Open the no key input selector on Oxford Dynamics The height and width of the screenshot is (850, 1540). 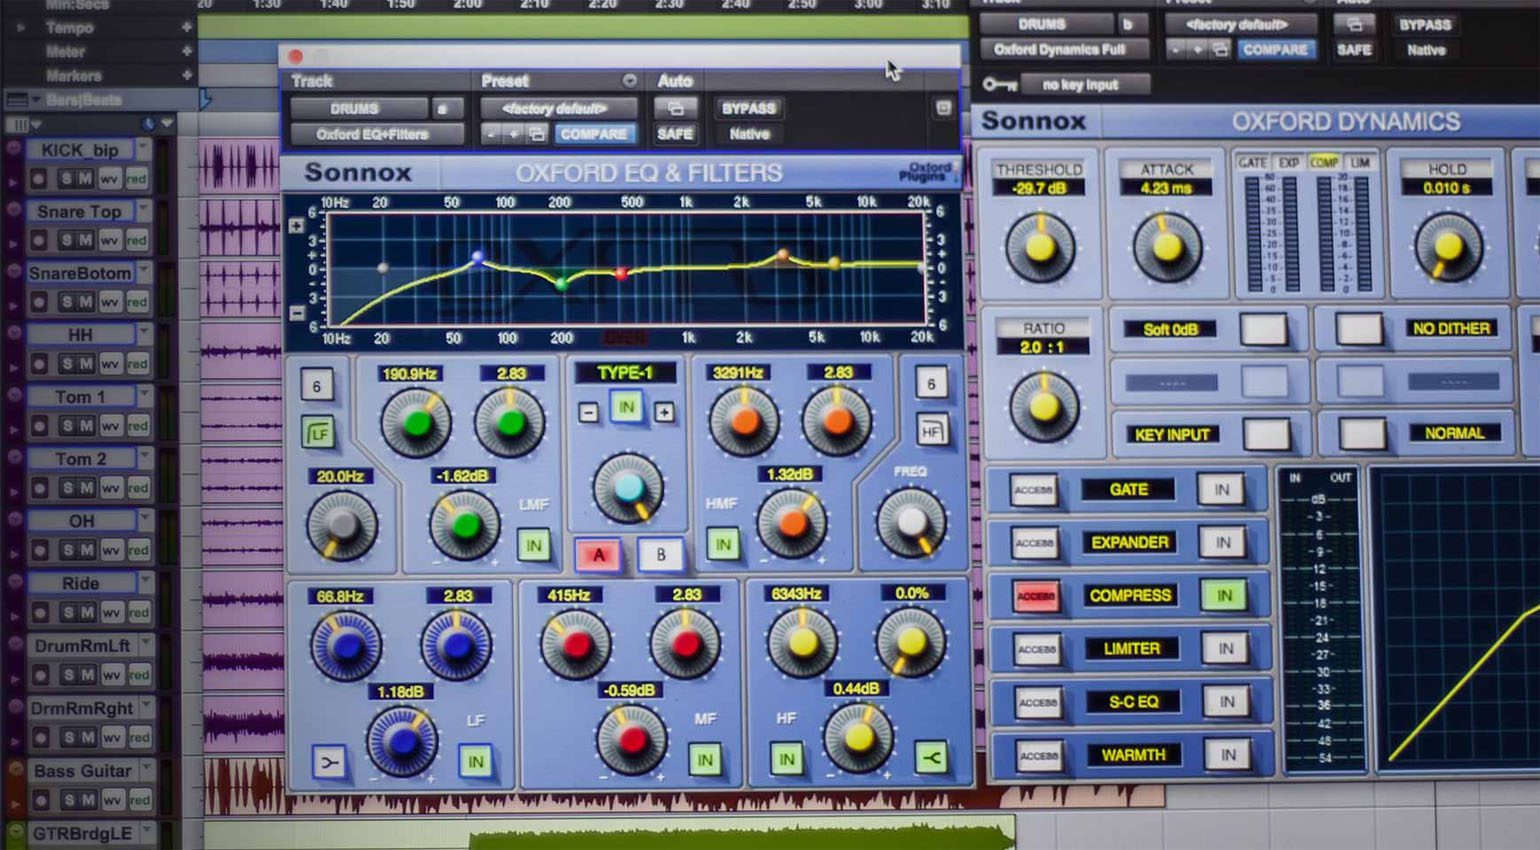tap(1085, 84)
